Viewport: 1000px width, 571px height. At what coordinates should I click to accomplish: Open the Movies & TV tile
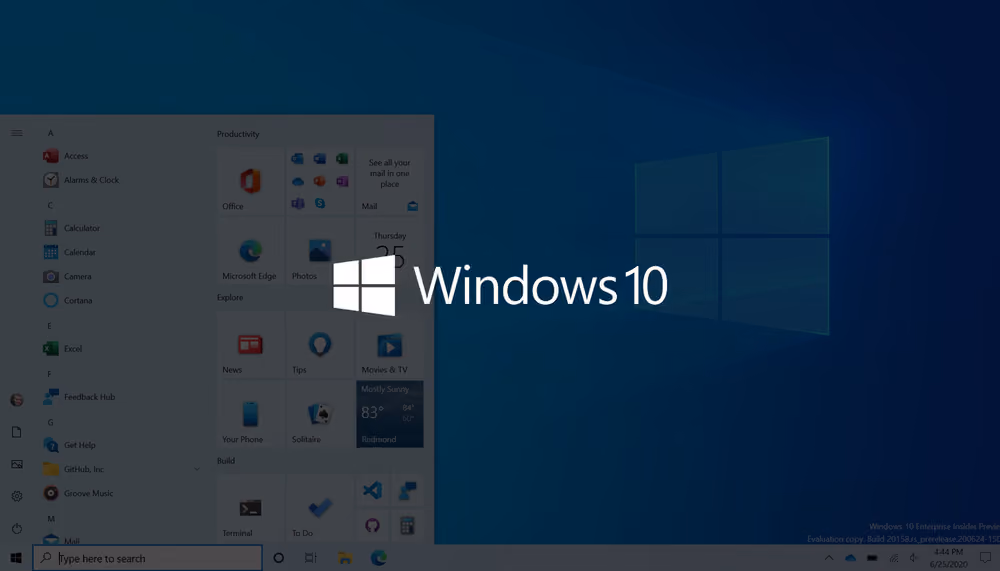click(x=390, y=345)
